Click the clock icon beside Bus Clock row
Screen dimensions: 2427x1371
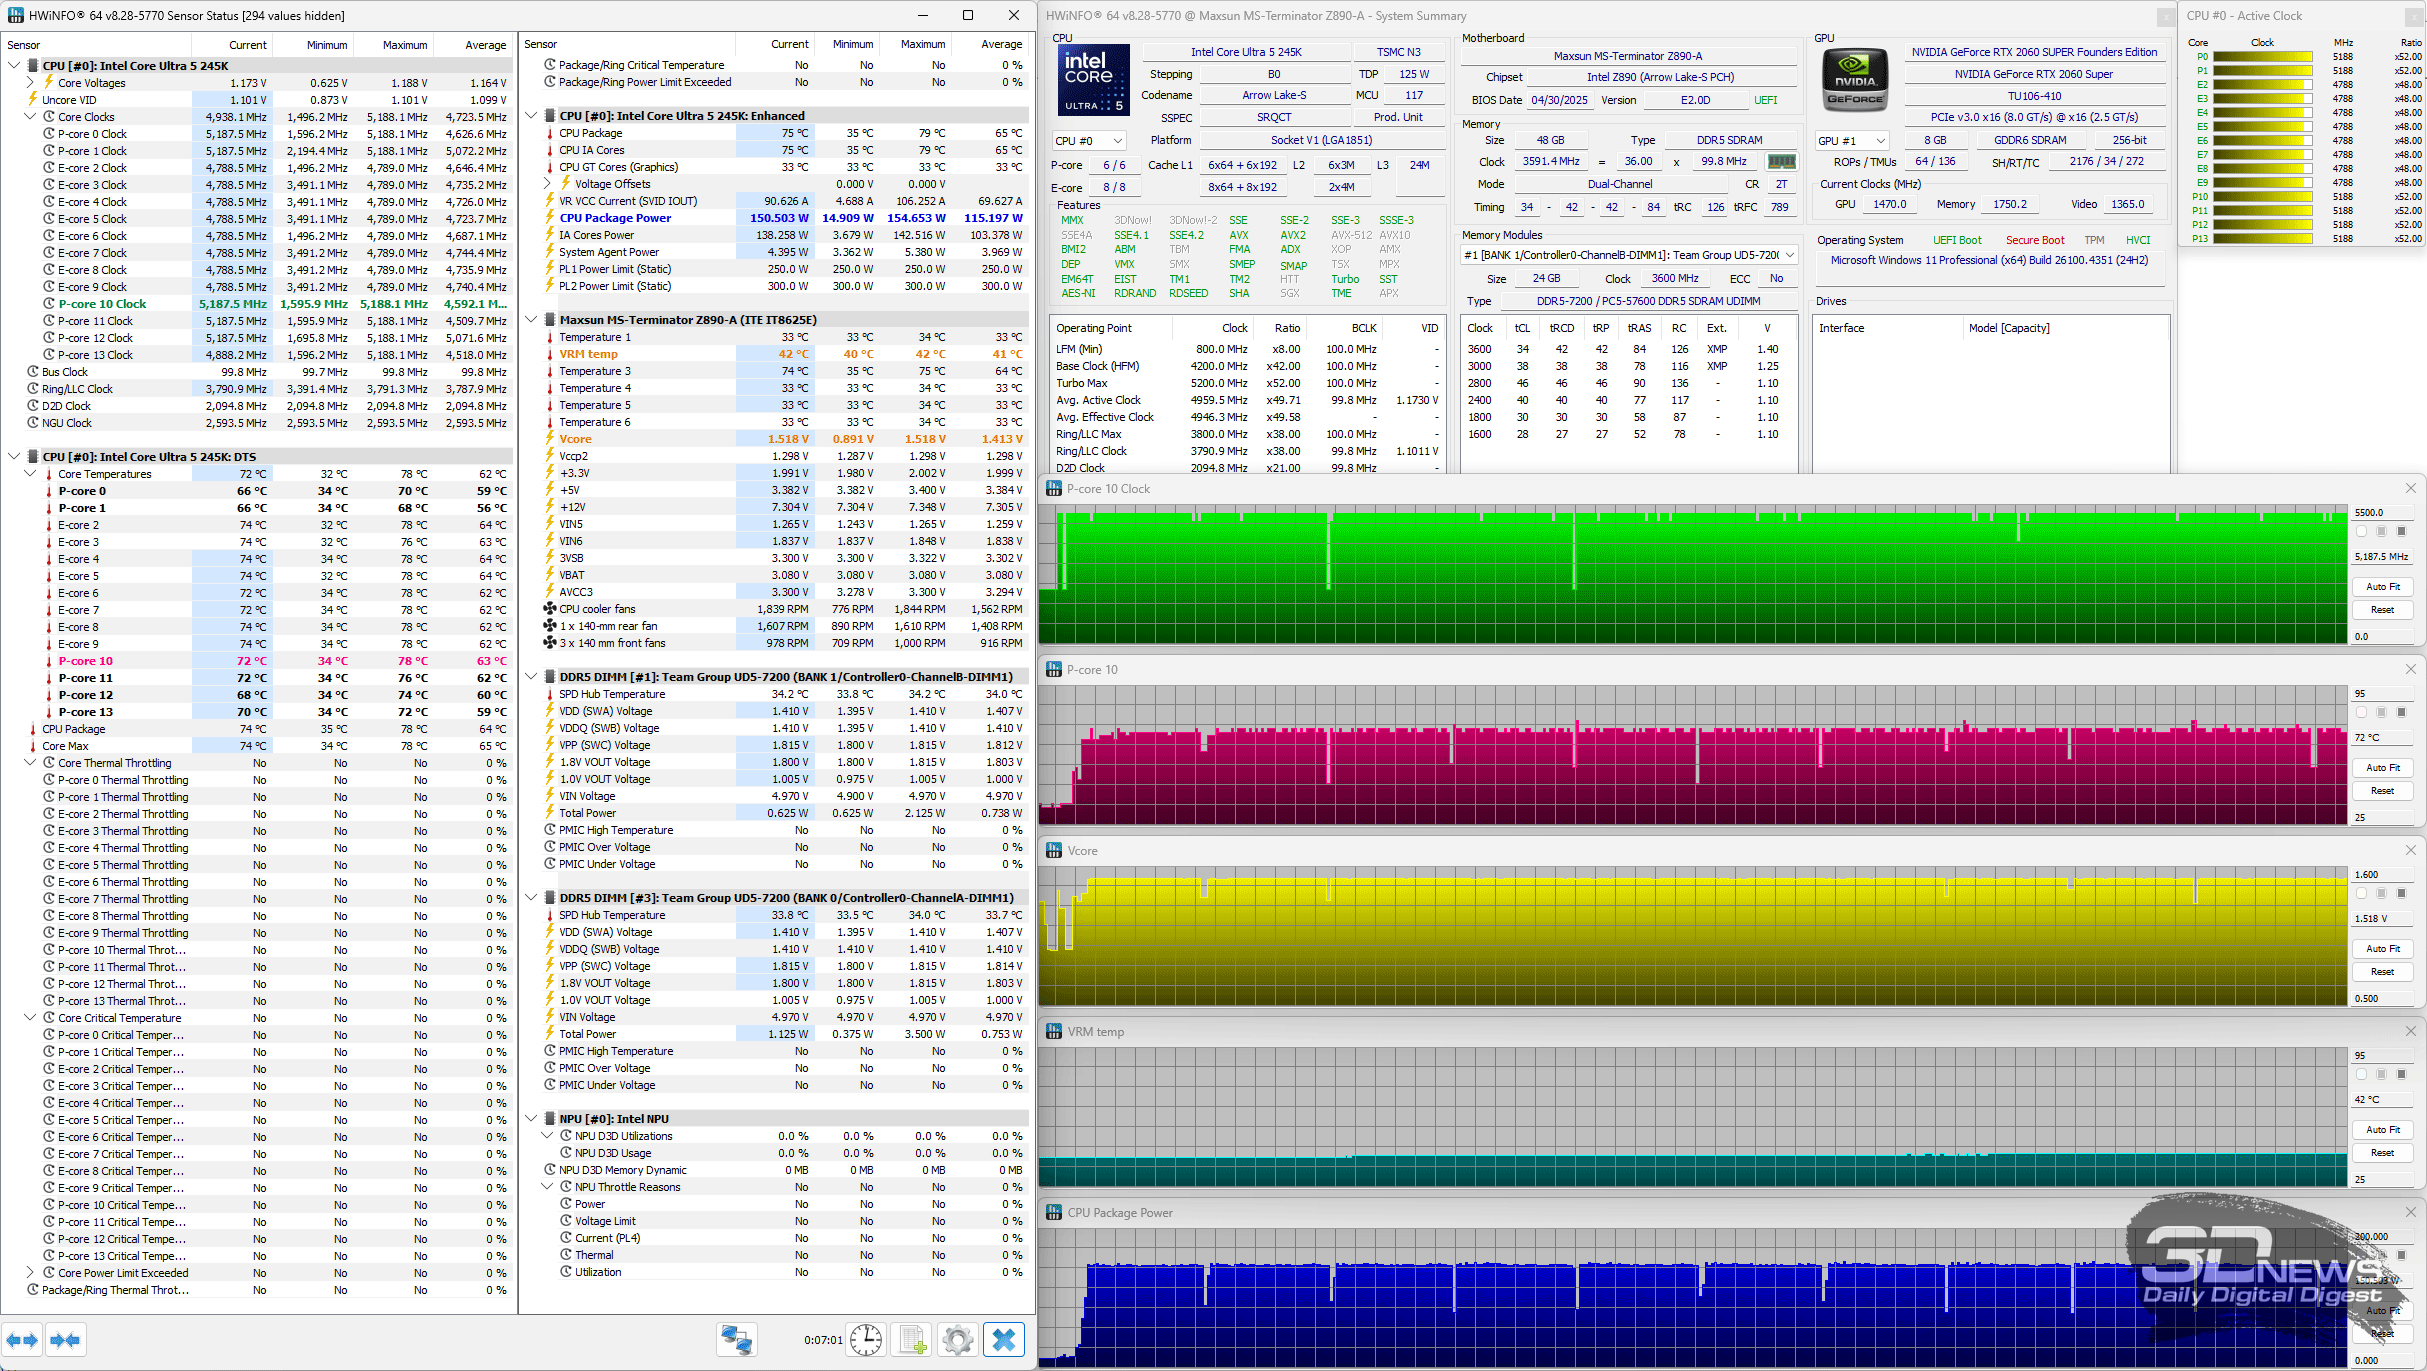[33, 372]
